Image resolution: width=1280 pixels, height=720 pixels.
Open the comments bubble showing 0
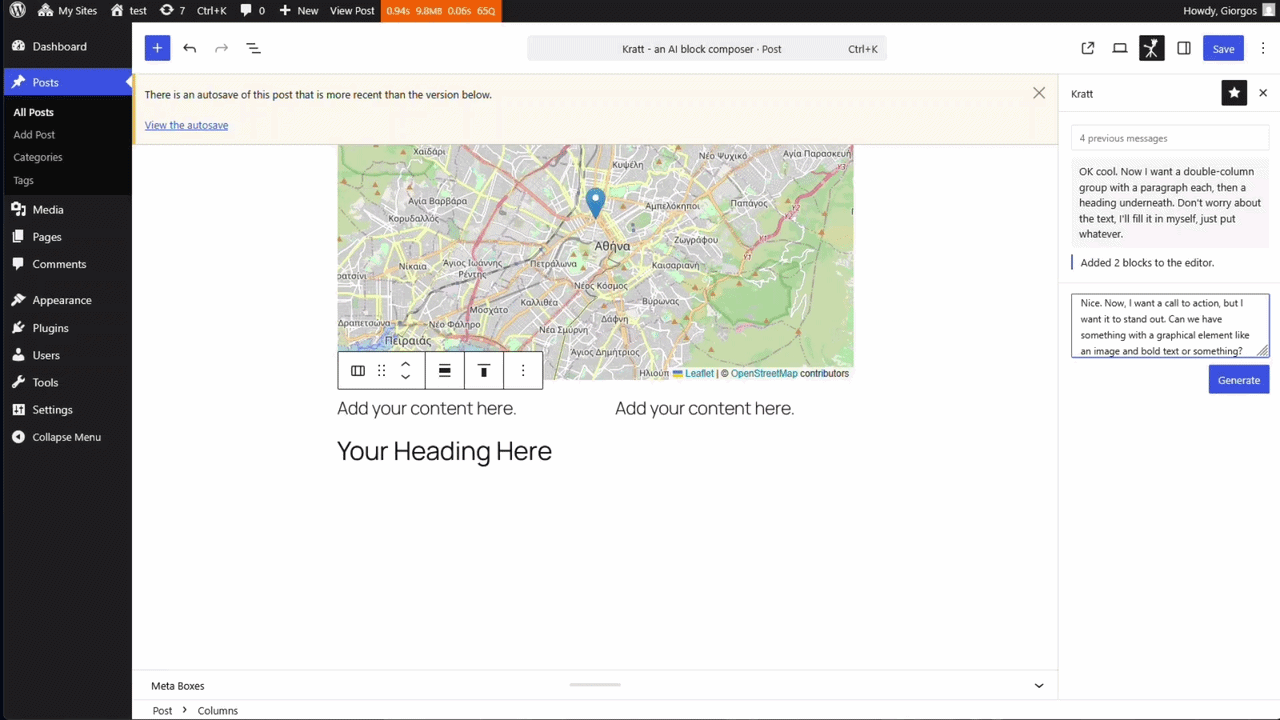pos(253,10)
